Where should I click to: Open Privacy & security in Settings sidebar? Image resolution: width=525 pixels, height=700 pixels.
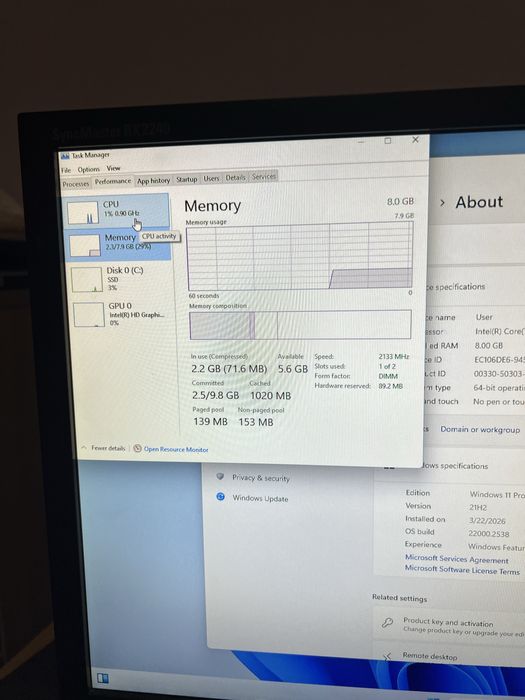click(x=261, y=478)
